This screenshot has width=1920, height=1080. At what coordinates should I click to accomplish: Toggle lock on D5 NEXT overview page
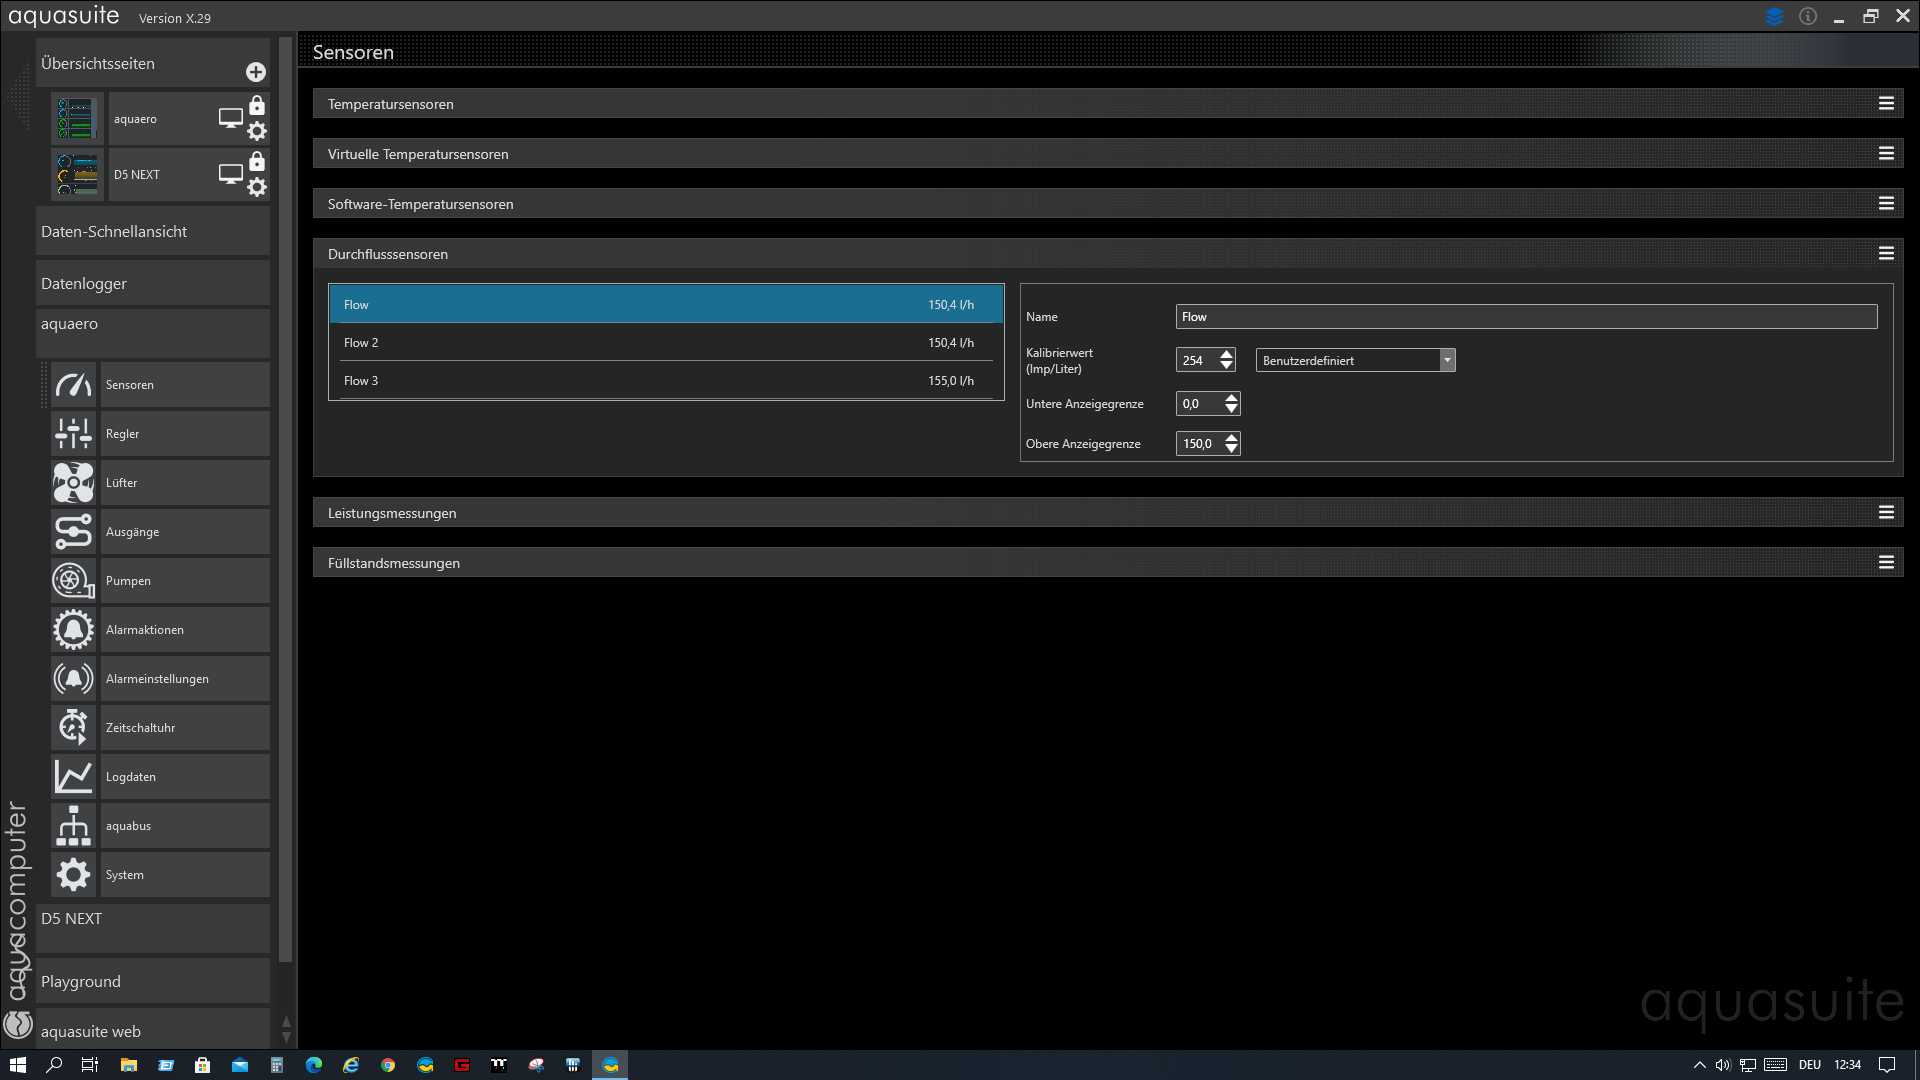[257, 161]
